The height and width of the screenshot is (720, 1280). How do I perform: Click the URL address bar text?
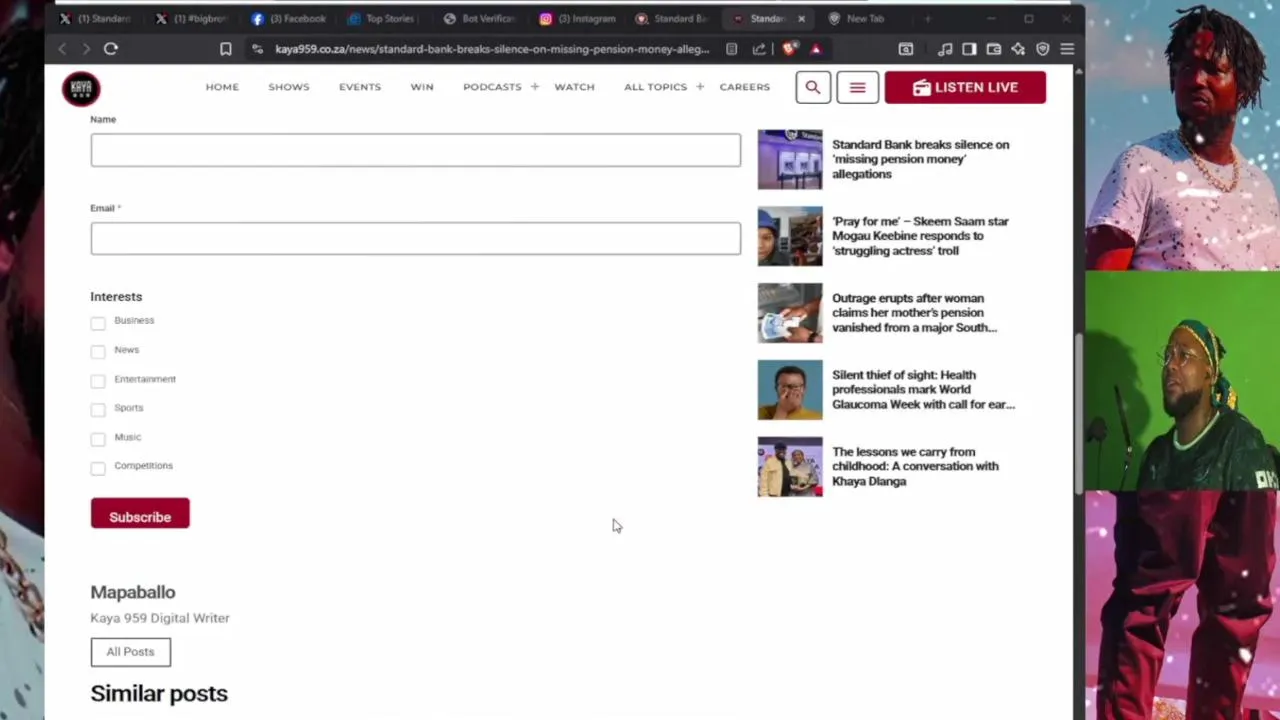492,49
